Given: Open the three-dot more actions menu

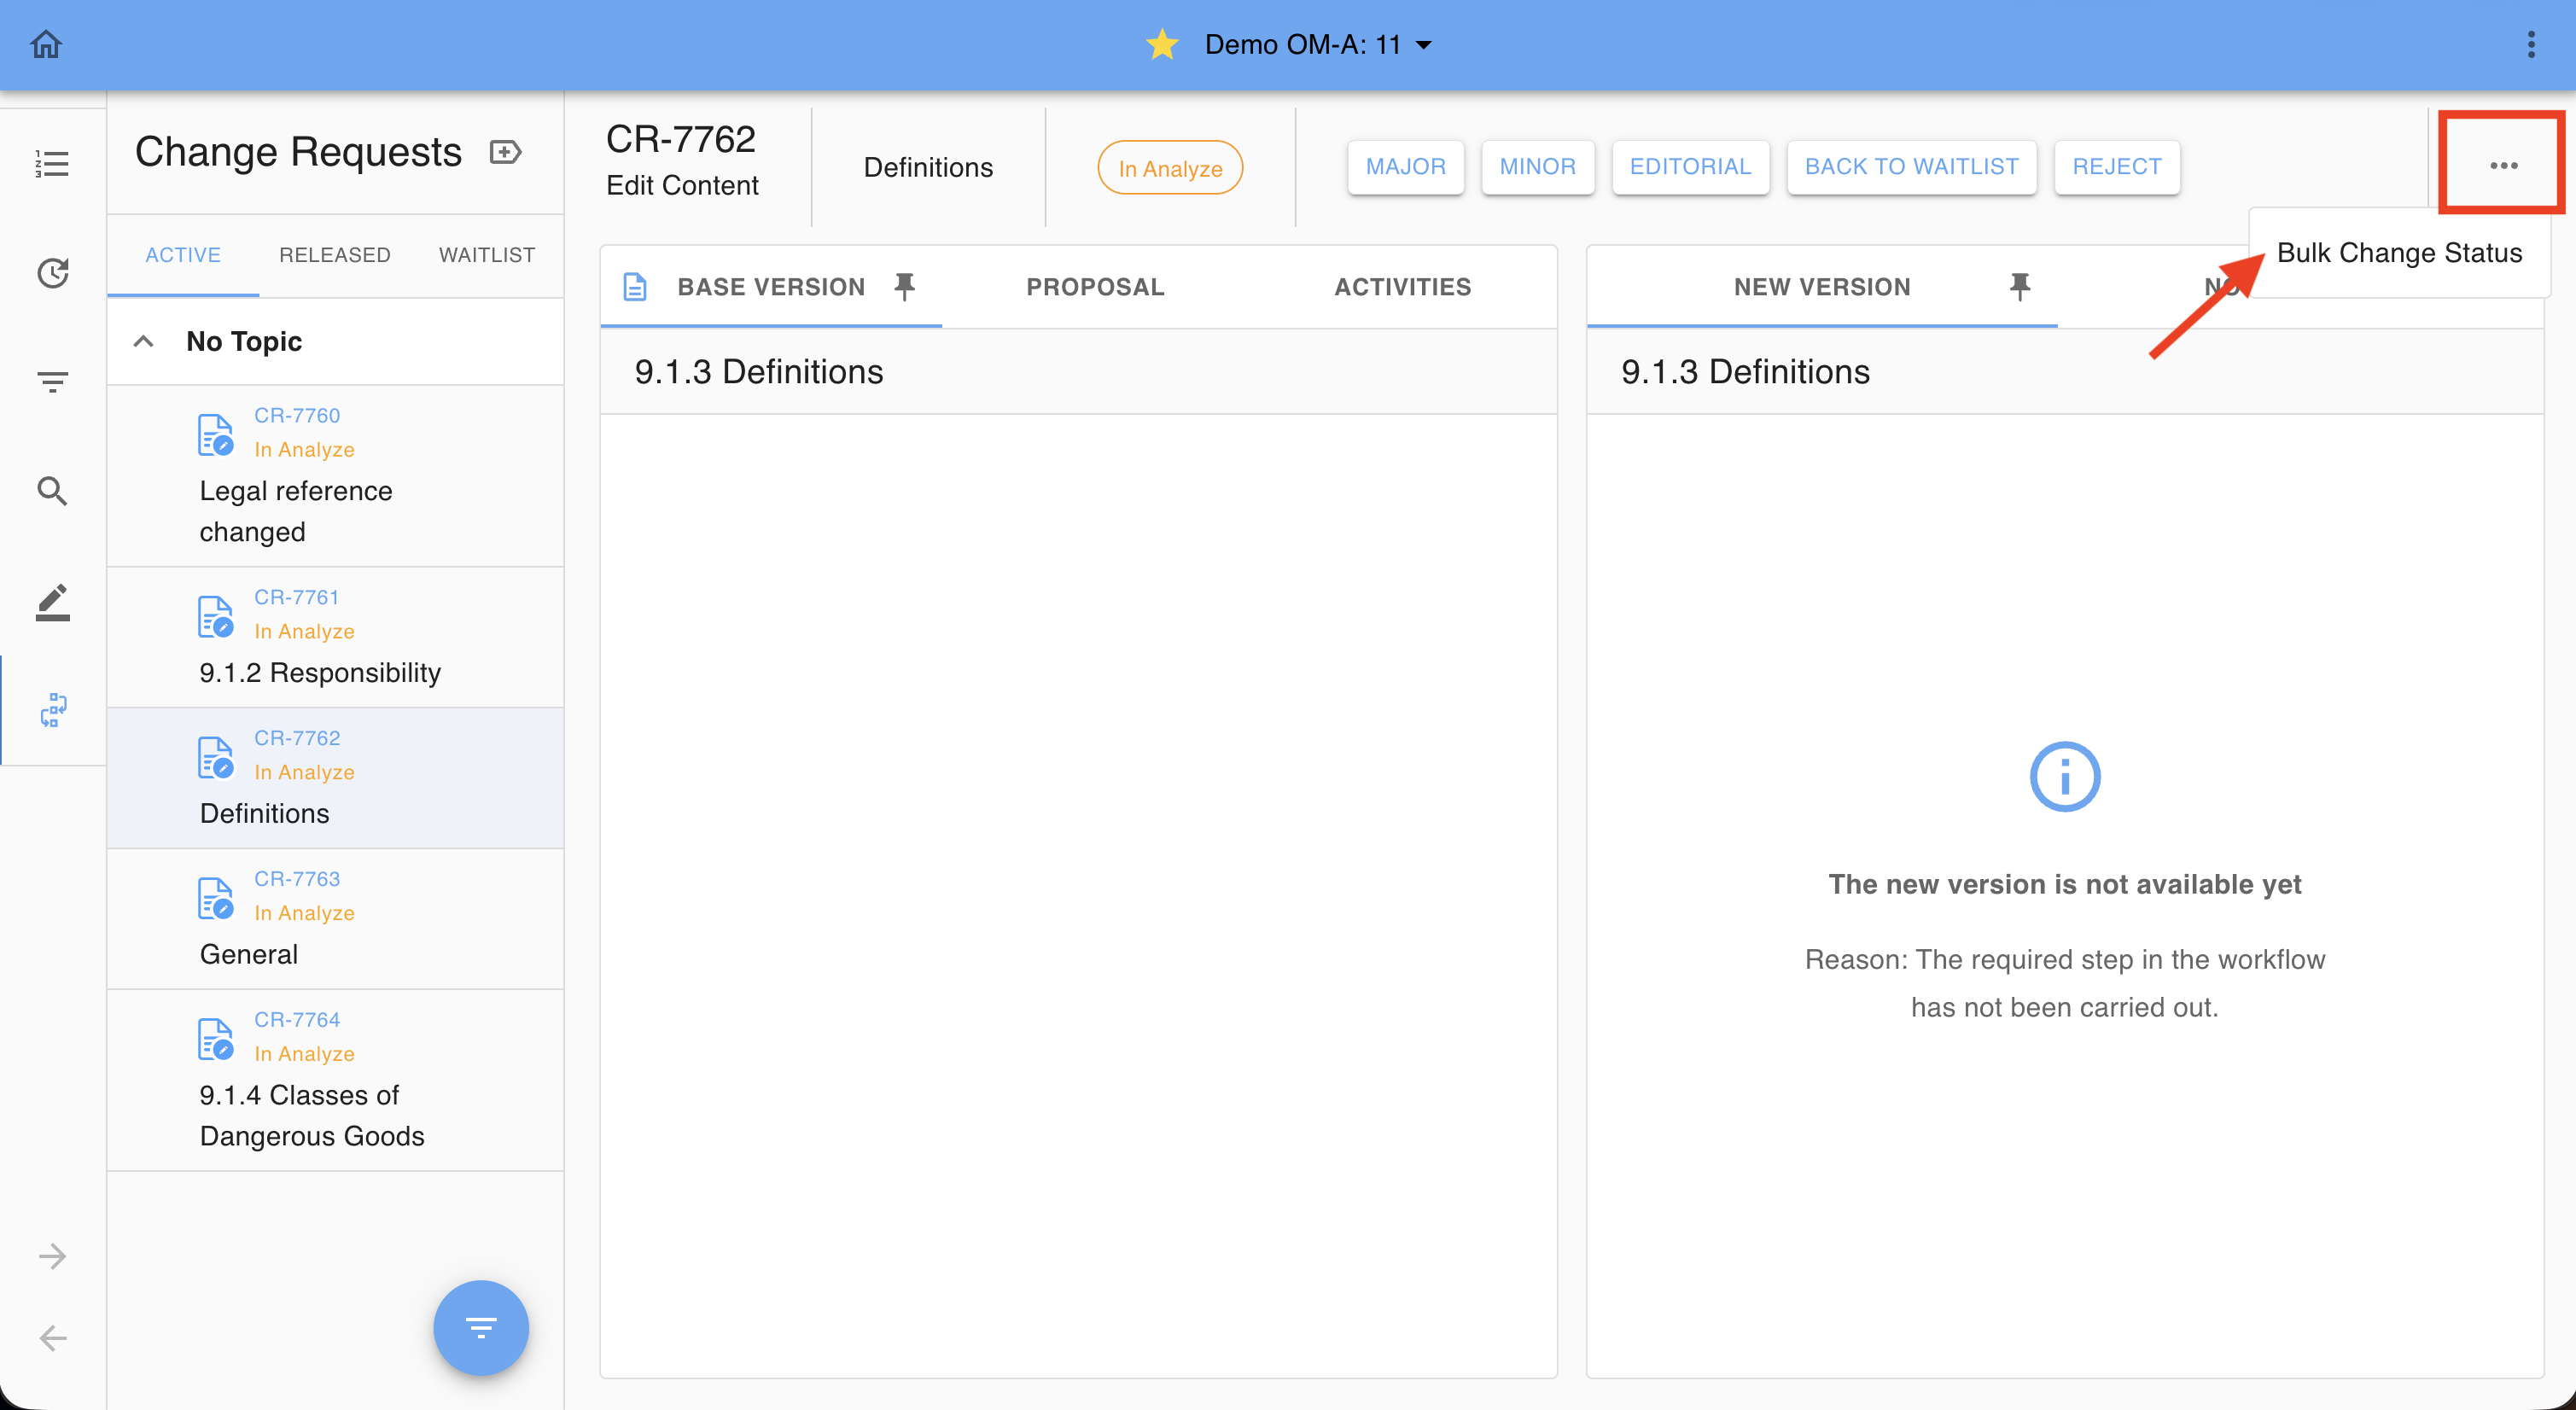Looking at the screenshot, I should pyautogui.click(x=2503, y=166).
